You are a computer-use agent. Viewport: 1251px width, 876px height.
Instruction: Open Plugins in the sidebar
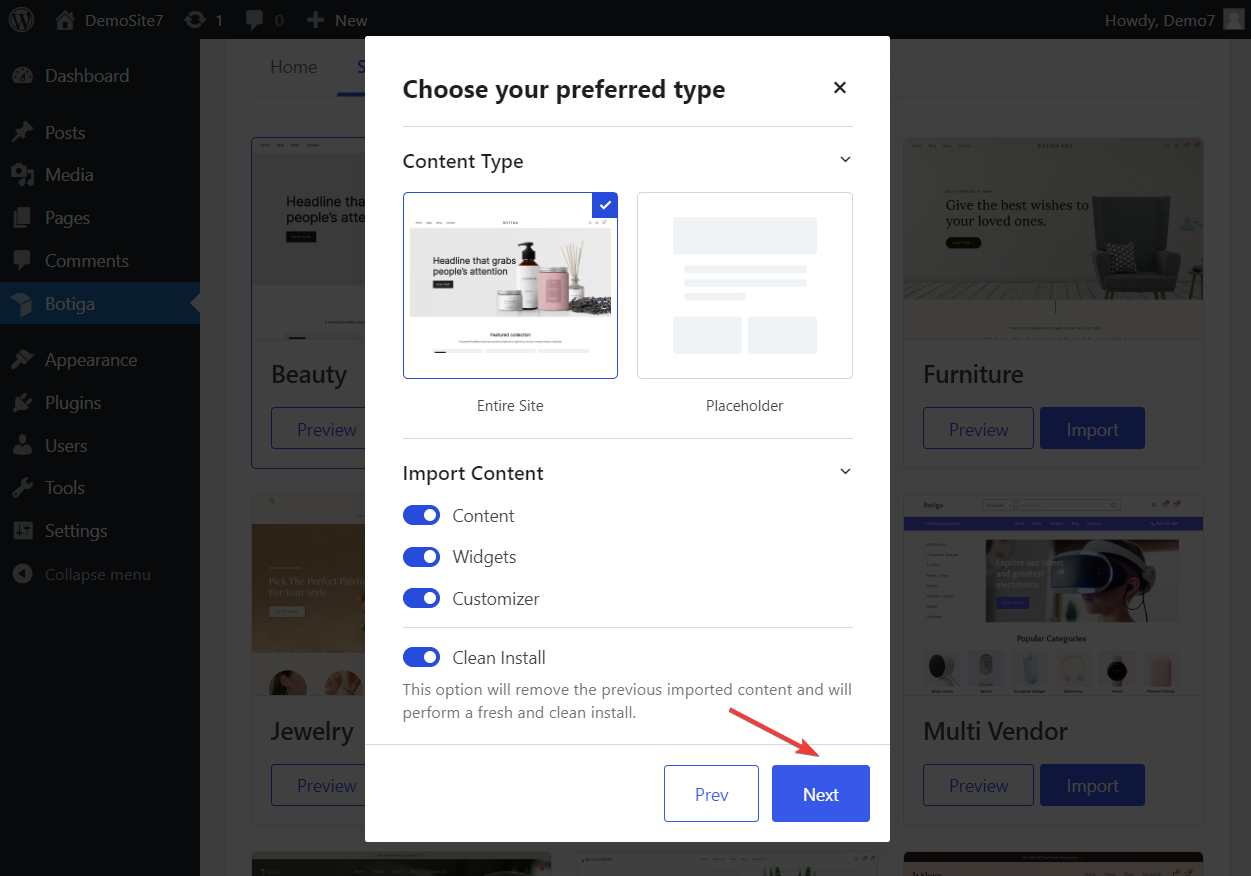[x=100, y=403]
